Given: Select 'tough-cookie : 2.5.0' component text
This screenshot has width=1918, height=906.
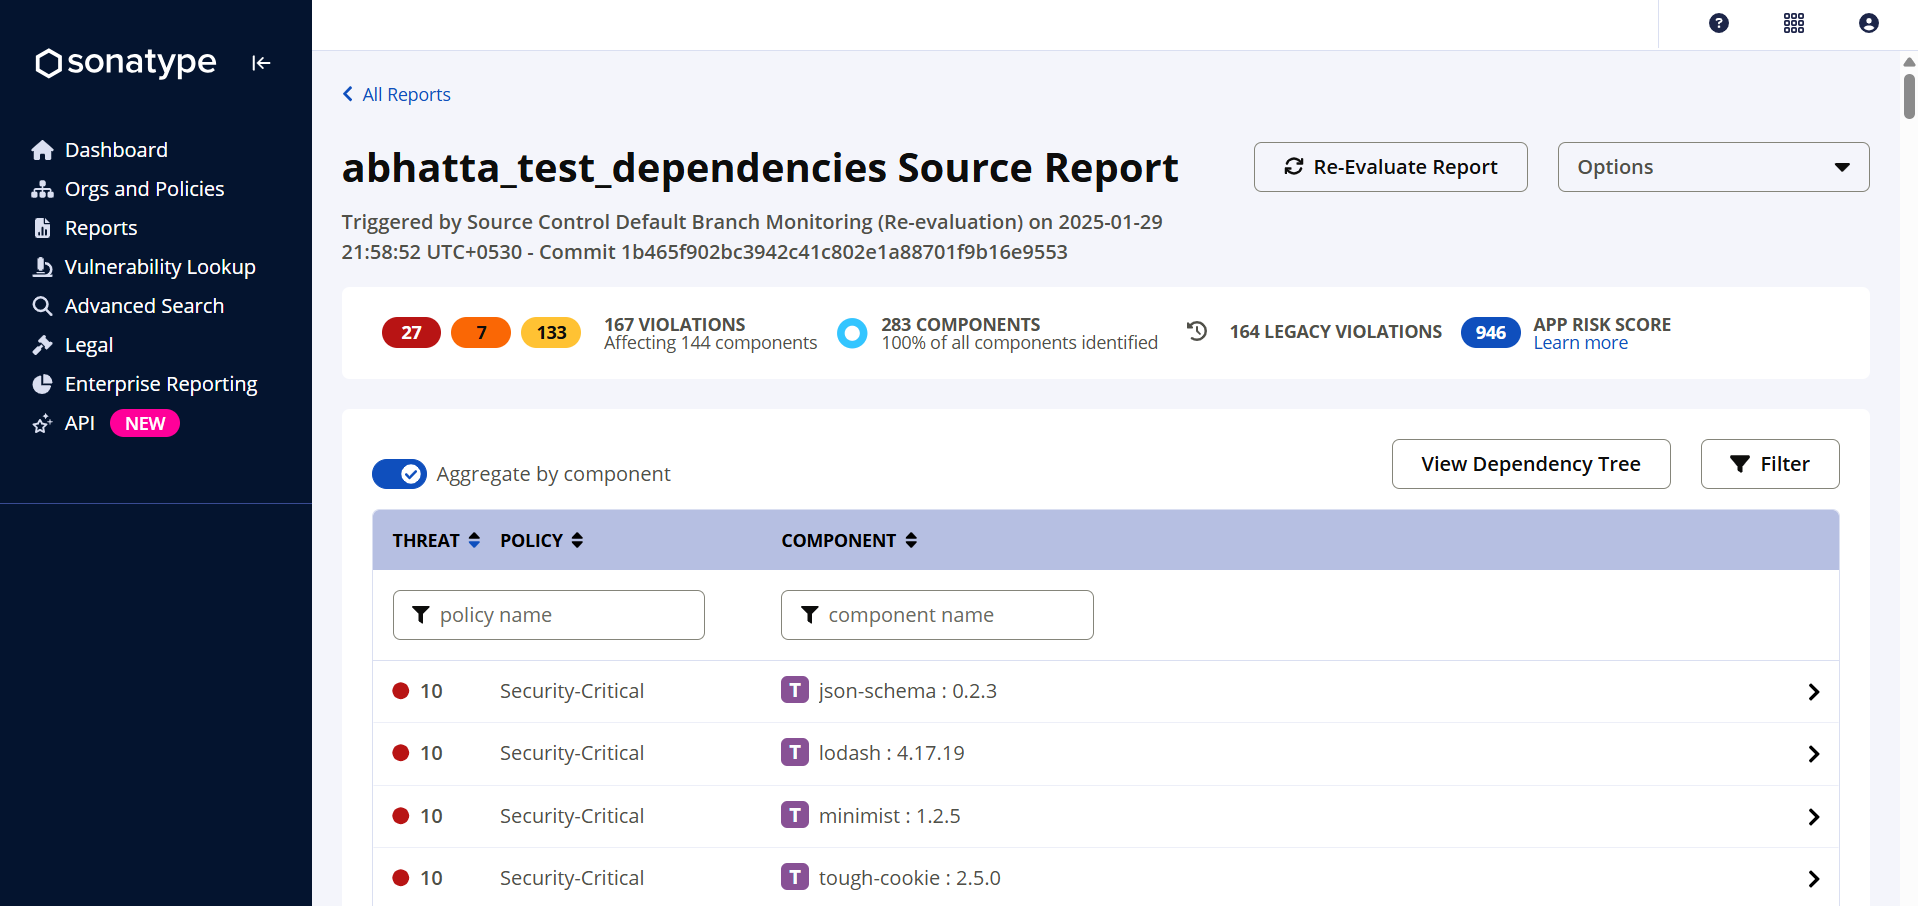Looking at the screenshot, I should tap(909, 878).
